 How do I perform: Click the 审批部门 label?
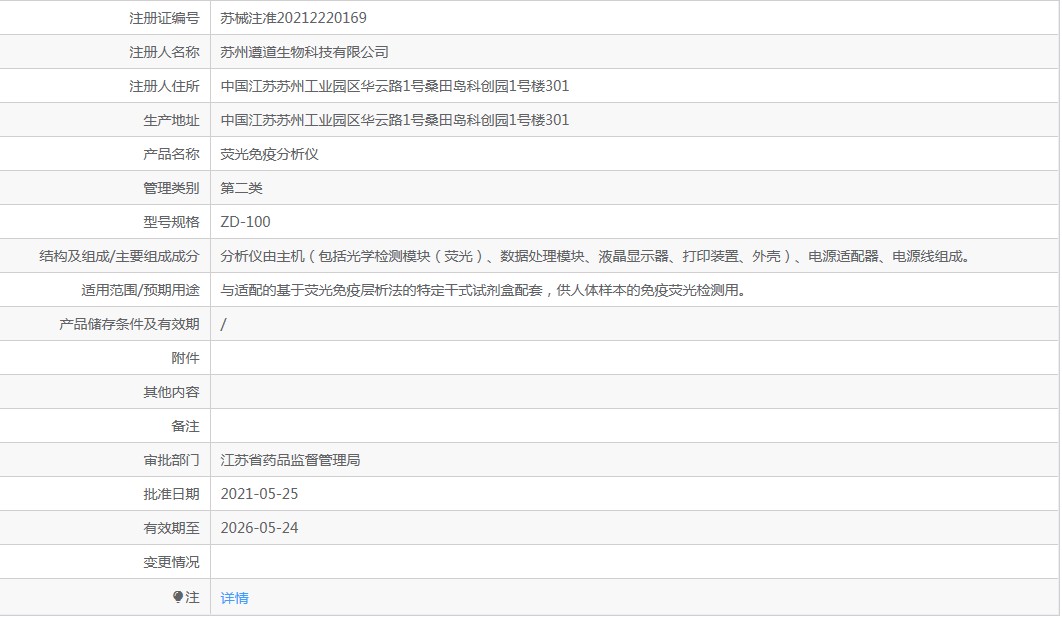coord(171,461)
